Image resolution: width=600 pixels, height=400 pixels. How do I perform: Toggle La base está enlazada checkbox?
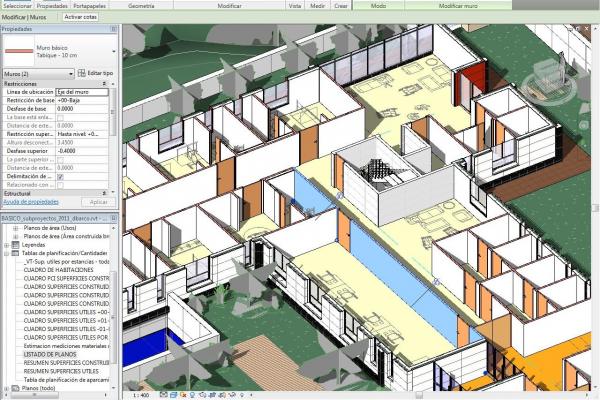(60, 116)
